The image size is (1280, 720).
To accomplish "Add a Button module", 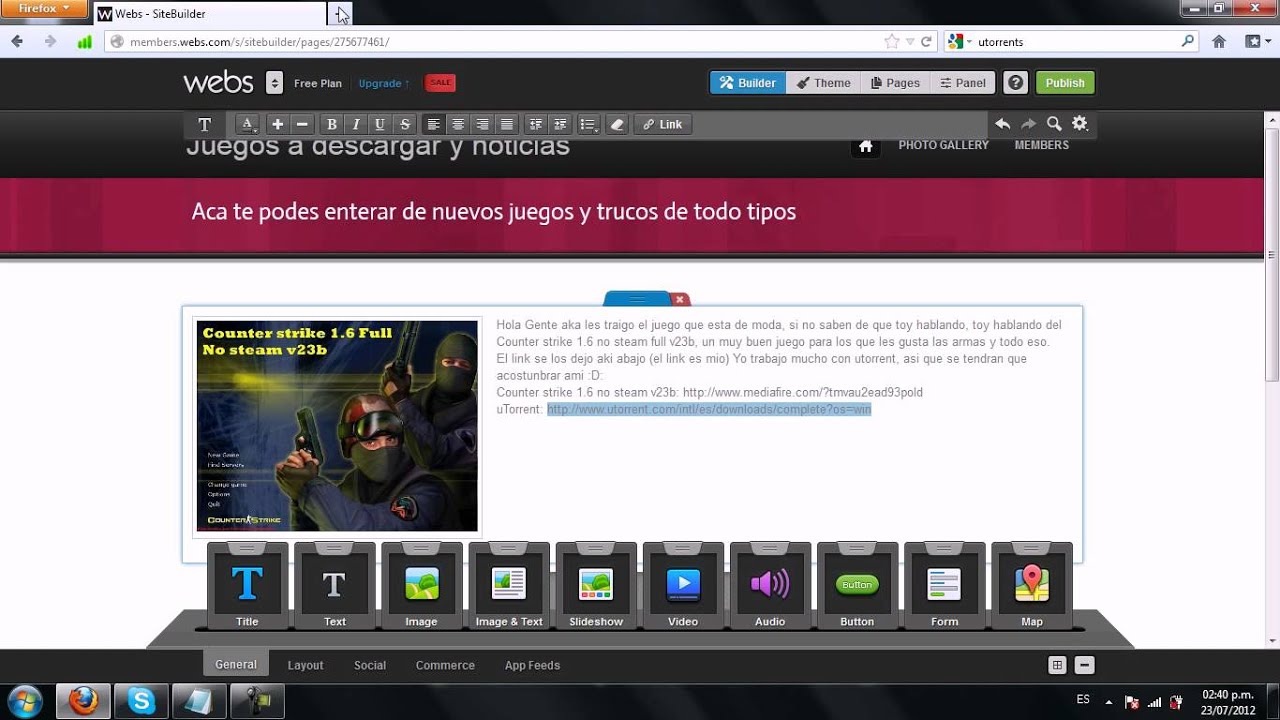I will point(857,585).
